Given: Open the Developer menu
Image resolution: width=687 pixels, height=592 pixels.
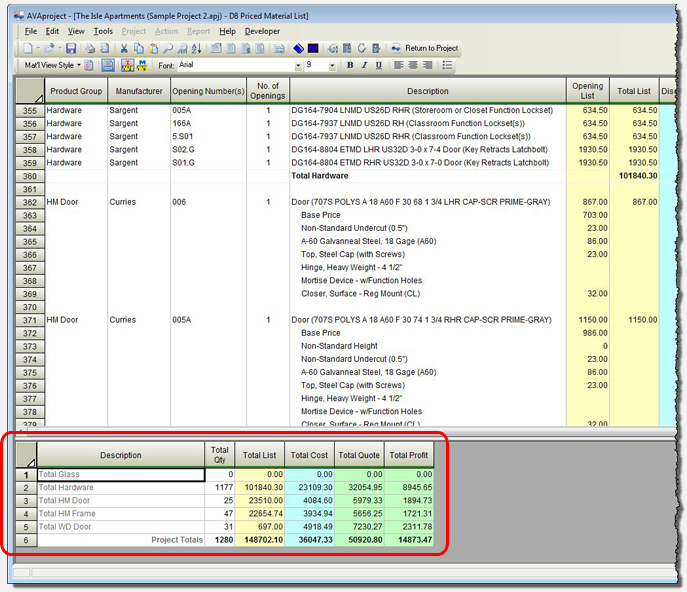Looking at the screenshot, I should (x=262, y=31).
